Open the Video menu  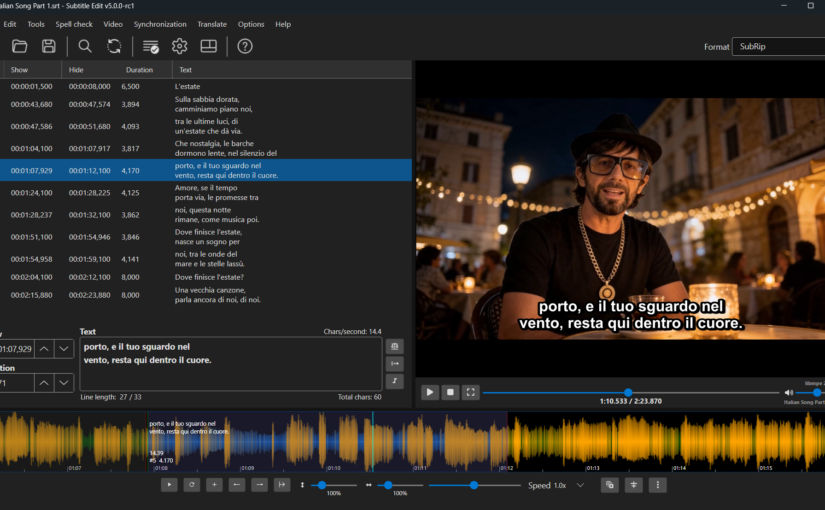(113, 24)
